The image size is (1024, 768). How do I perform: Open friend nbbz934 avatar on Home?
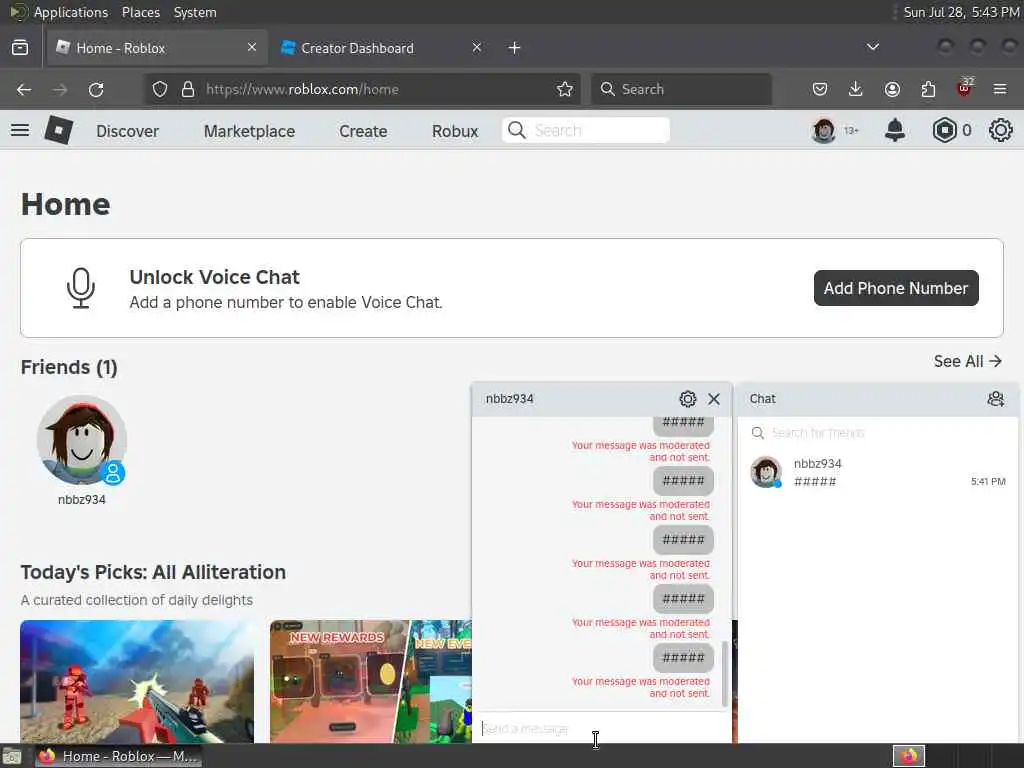point(82,440)
